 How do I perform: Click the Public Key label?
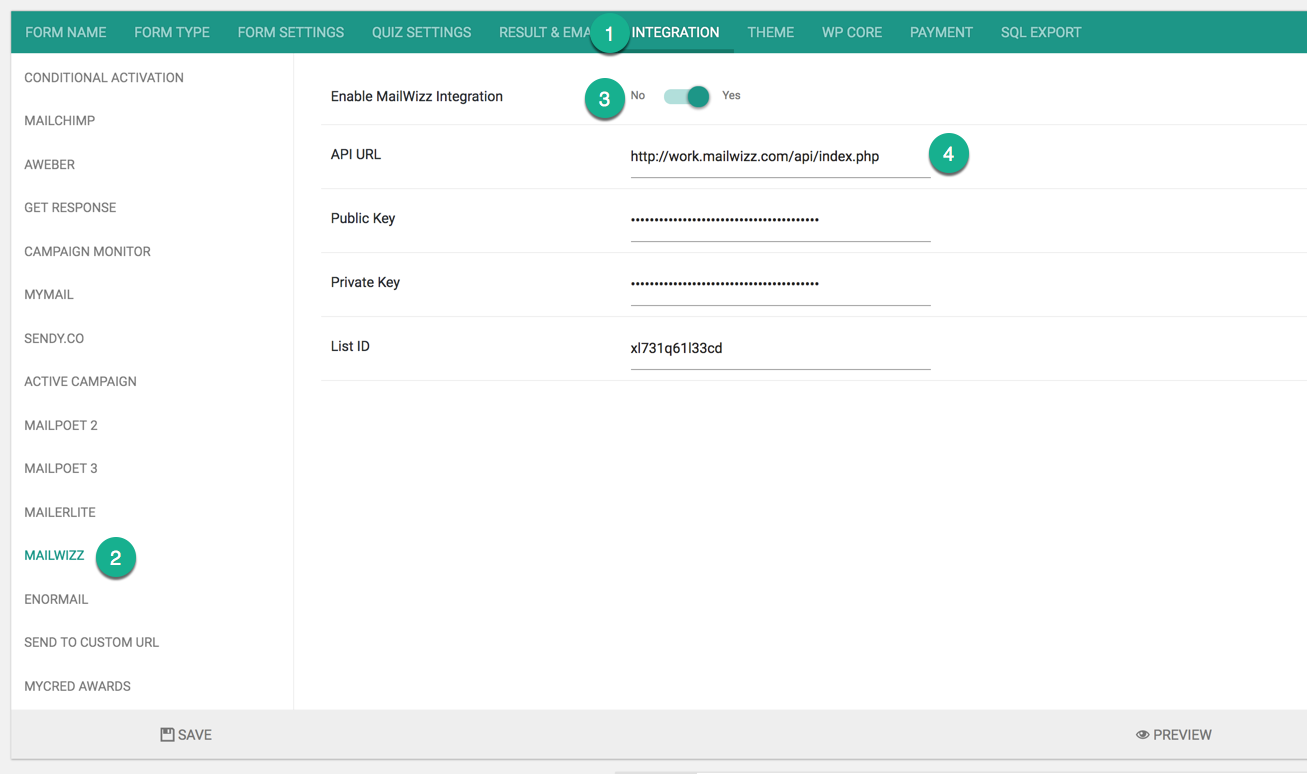(x=363, y=219)
